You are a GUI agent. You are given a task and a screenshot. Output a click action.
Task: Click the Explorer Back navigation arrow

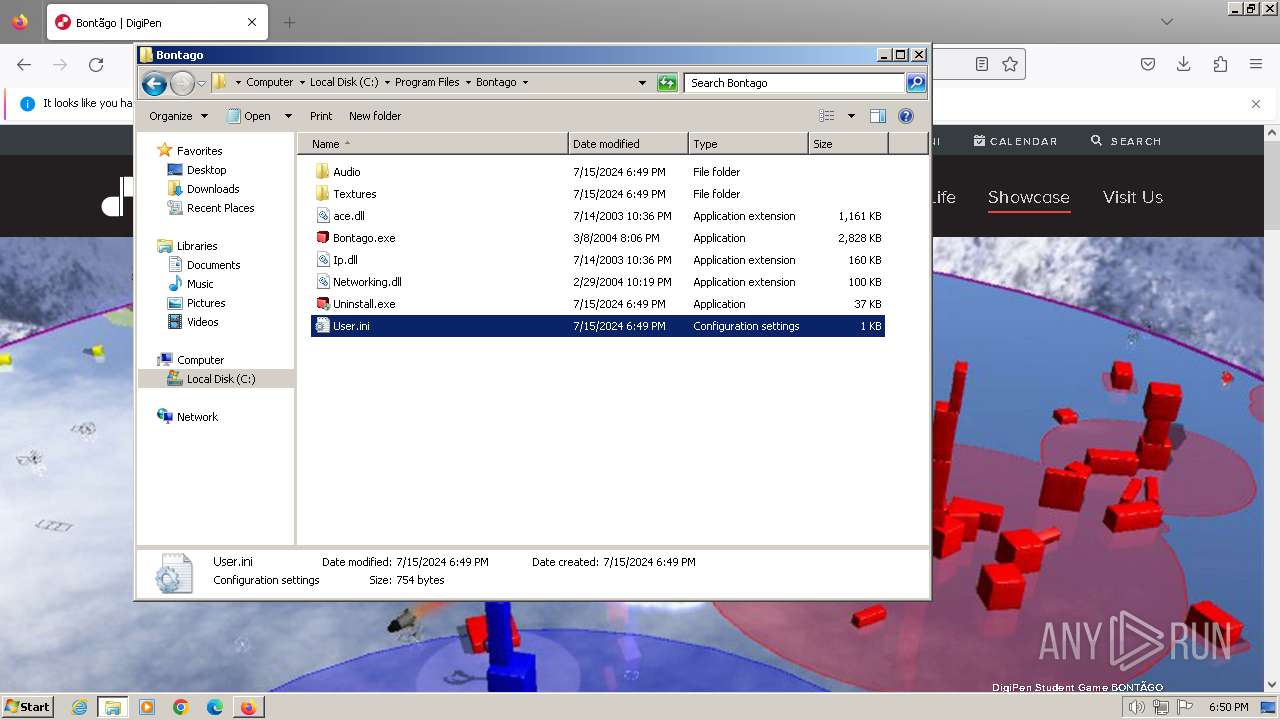154,83
